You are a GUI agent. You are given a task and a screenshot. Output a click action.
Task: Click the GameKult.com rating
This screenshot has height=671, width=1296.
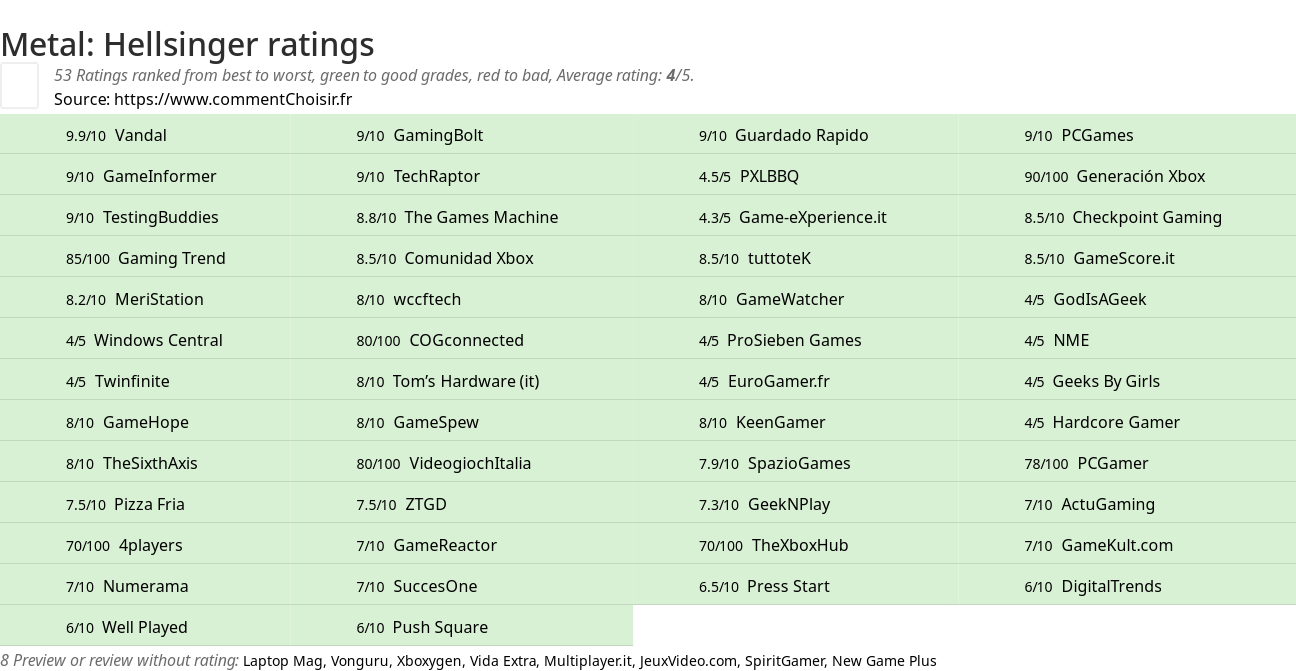tap(1127, 545)
